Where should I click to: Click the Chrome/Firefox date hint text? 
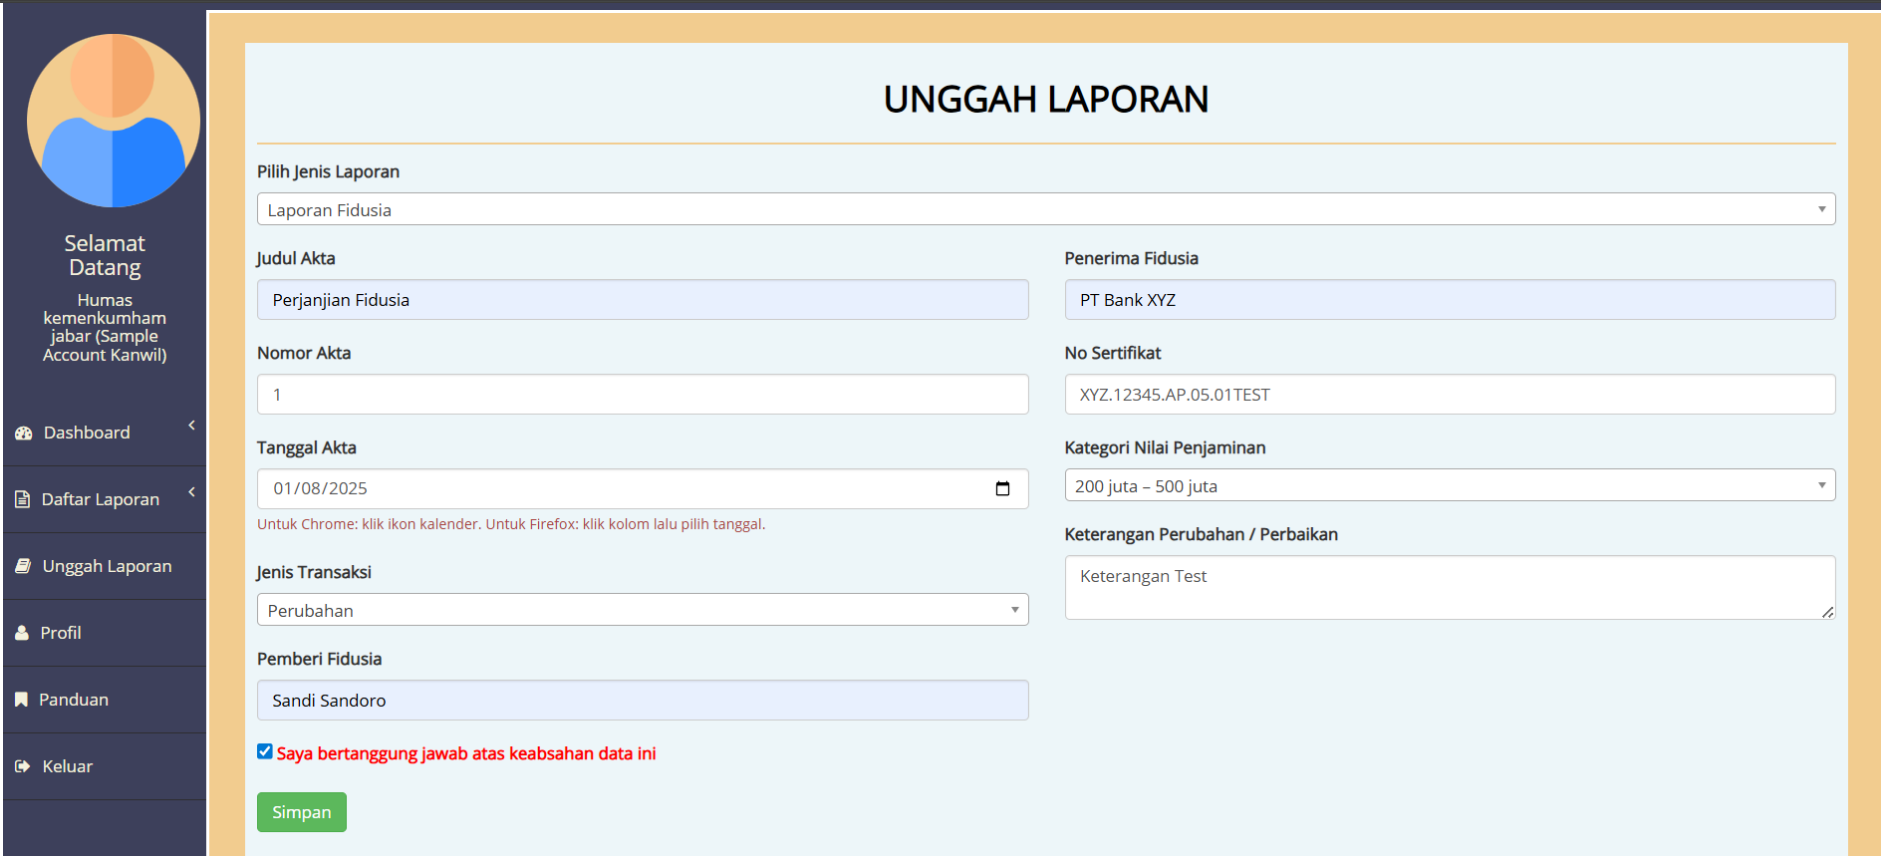pyautogui.click(x=511, y=524)
